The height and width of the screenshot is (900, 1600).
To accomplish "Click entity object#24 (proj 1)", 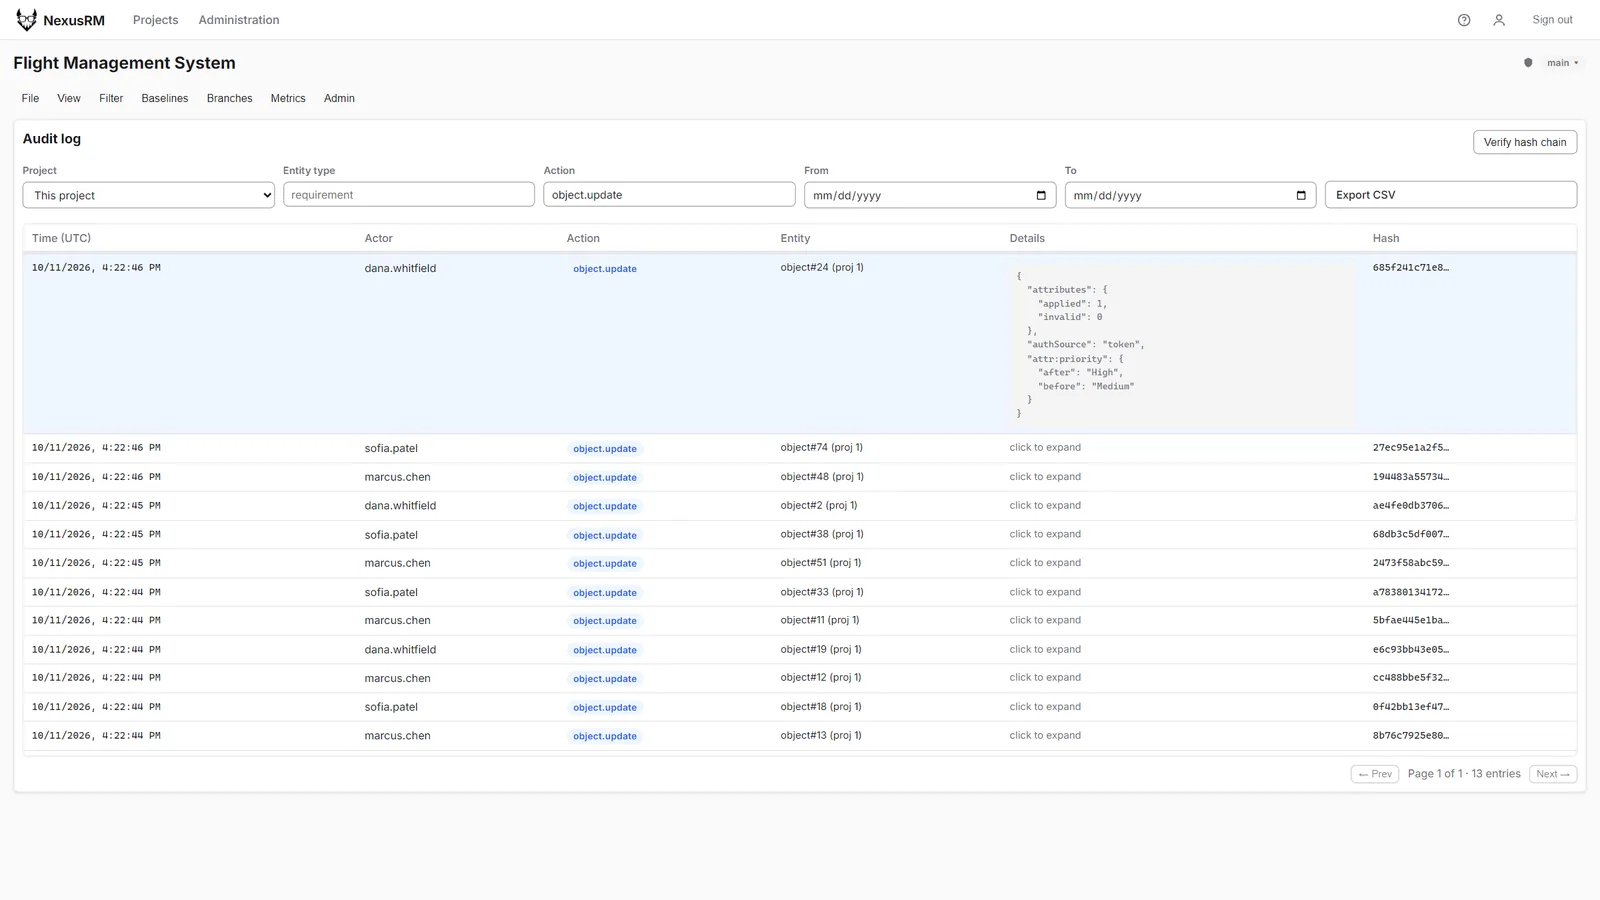I will click(822, 268).
